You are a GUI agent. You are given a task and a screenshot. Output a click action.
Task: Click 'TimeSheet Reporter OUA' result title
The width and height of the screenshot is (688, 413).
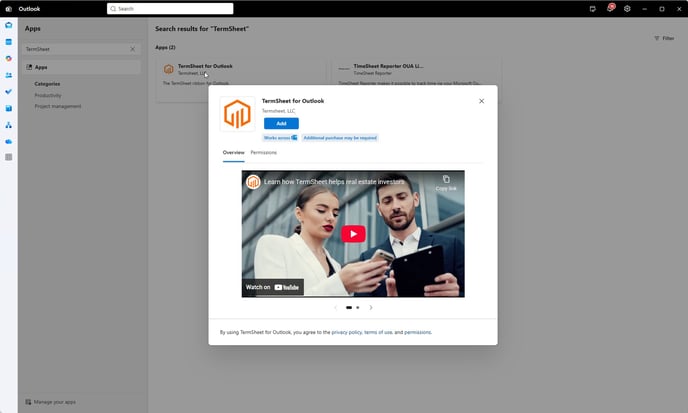388,66
